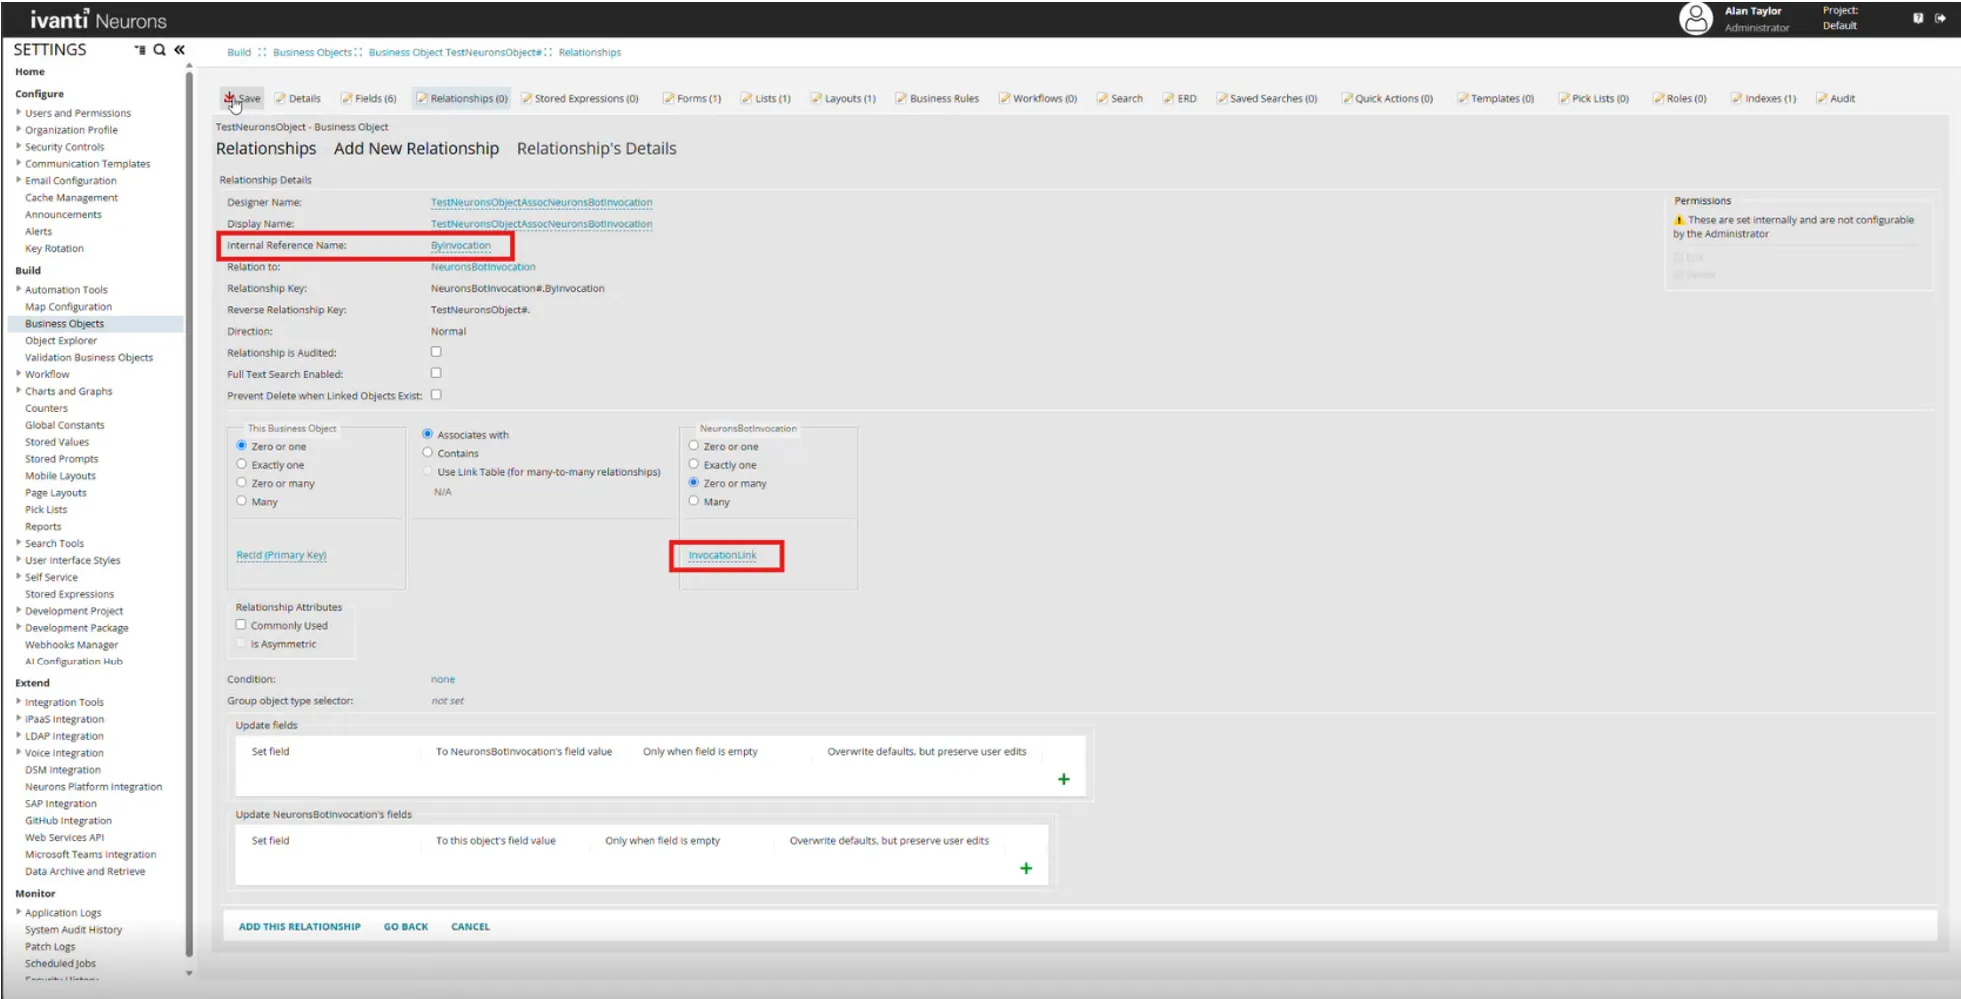Click the CANCEL button
Viewport: 1961px width, 999px height.
471,927
